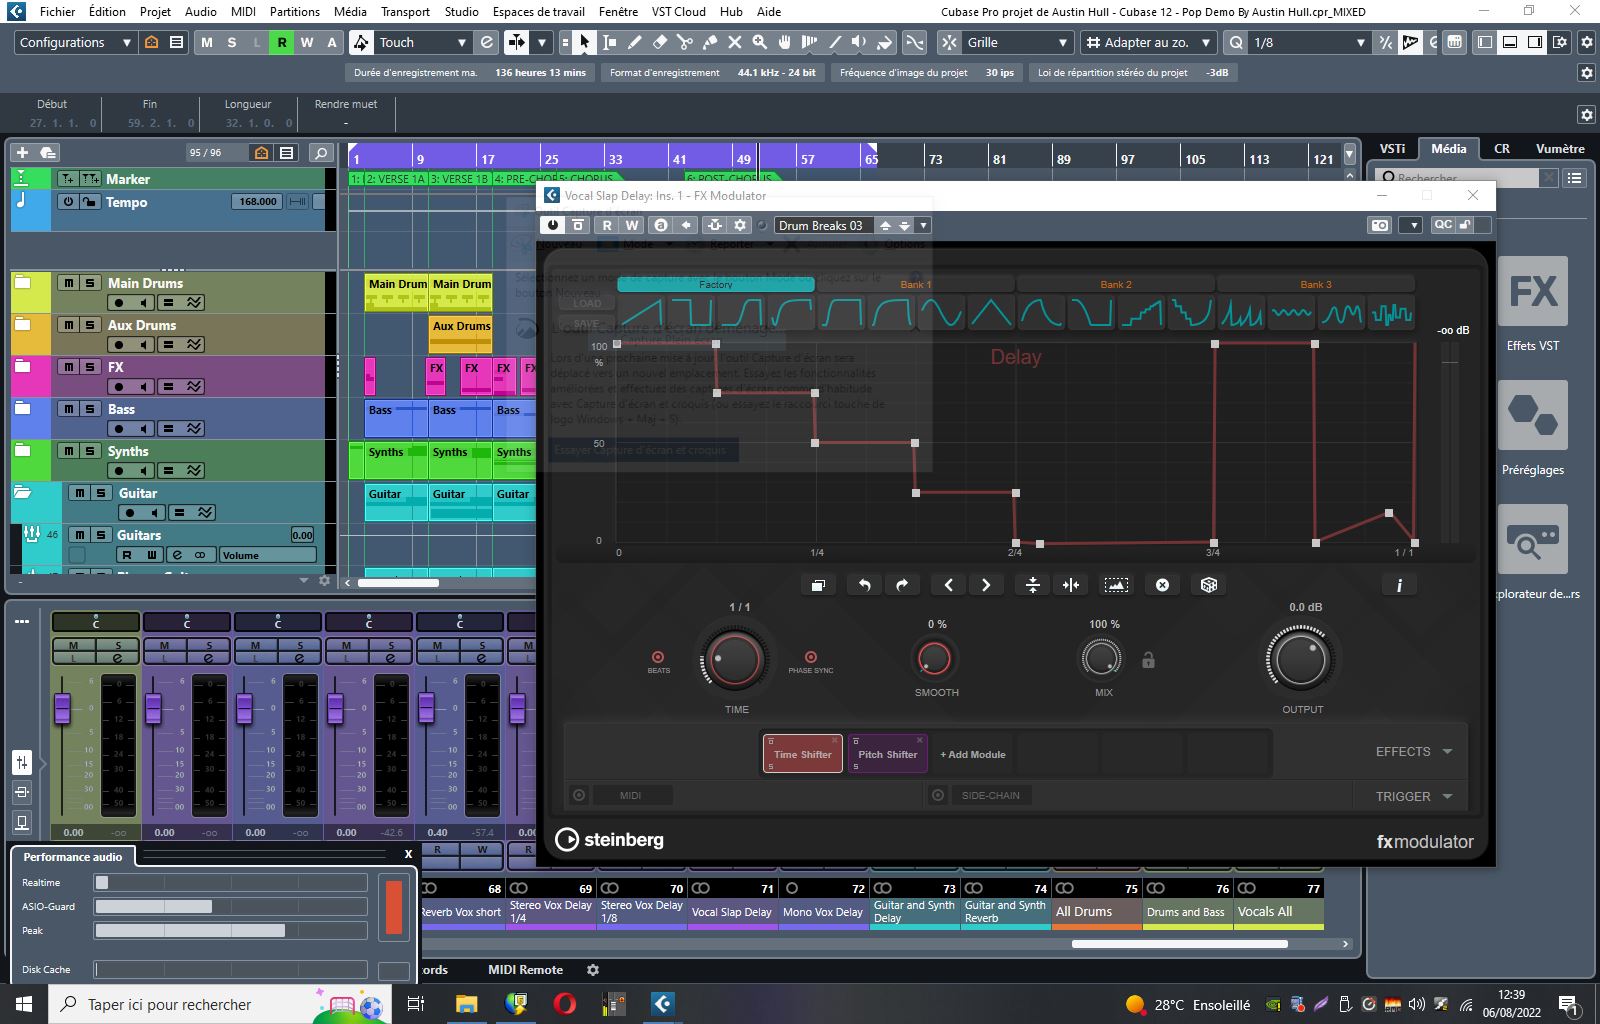Enable SIDE-CHAIN trigger power button

[938, 795]
